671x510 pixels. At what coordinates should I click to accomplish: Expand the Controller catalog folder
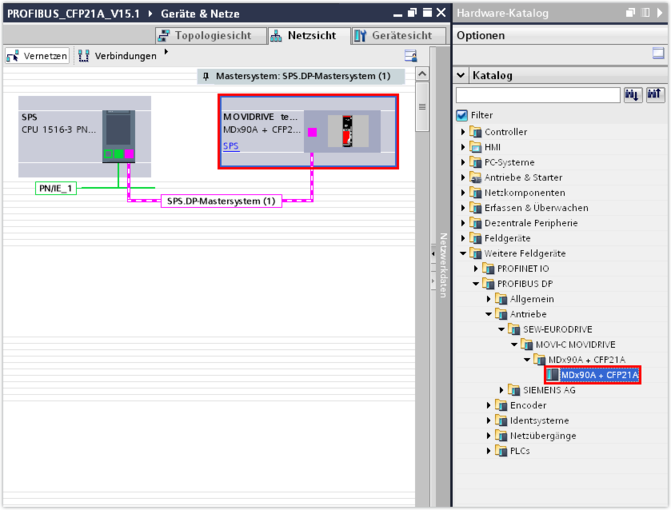pos(464,132)
